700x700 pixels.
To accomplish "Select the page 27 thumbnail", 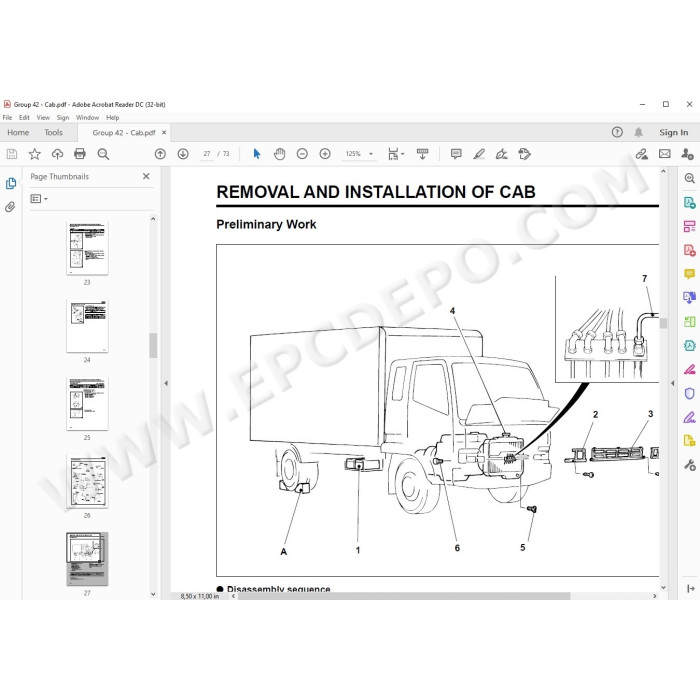I will [x=87, y=559].
